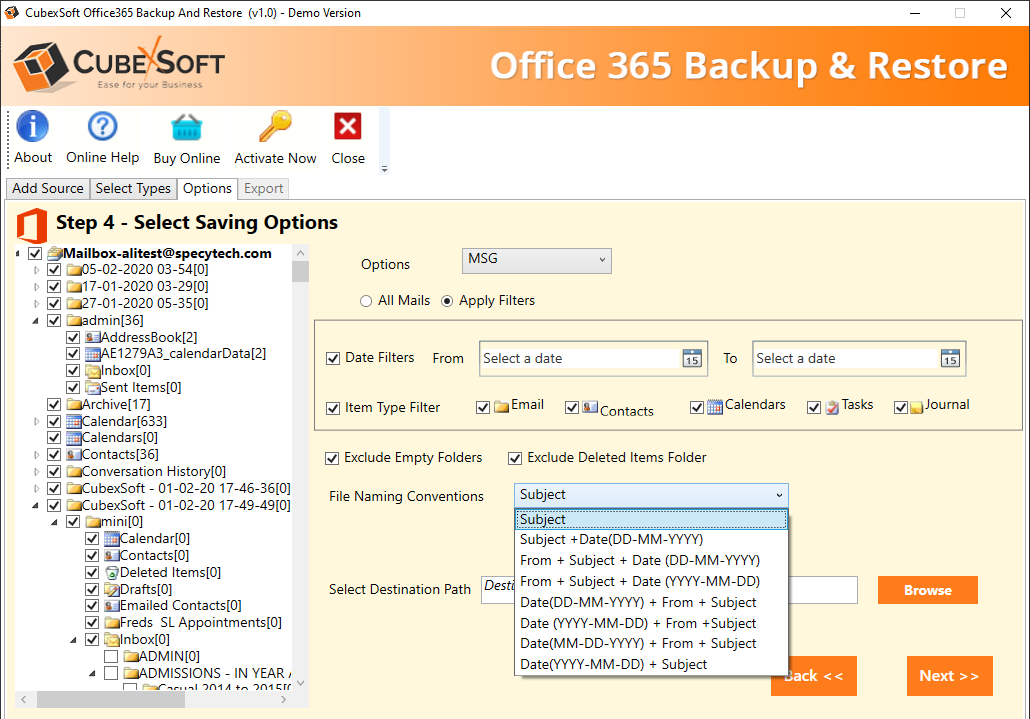Click the Next >> button
This screenshot has width=1030, height=719.
(949, 676)
